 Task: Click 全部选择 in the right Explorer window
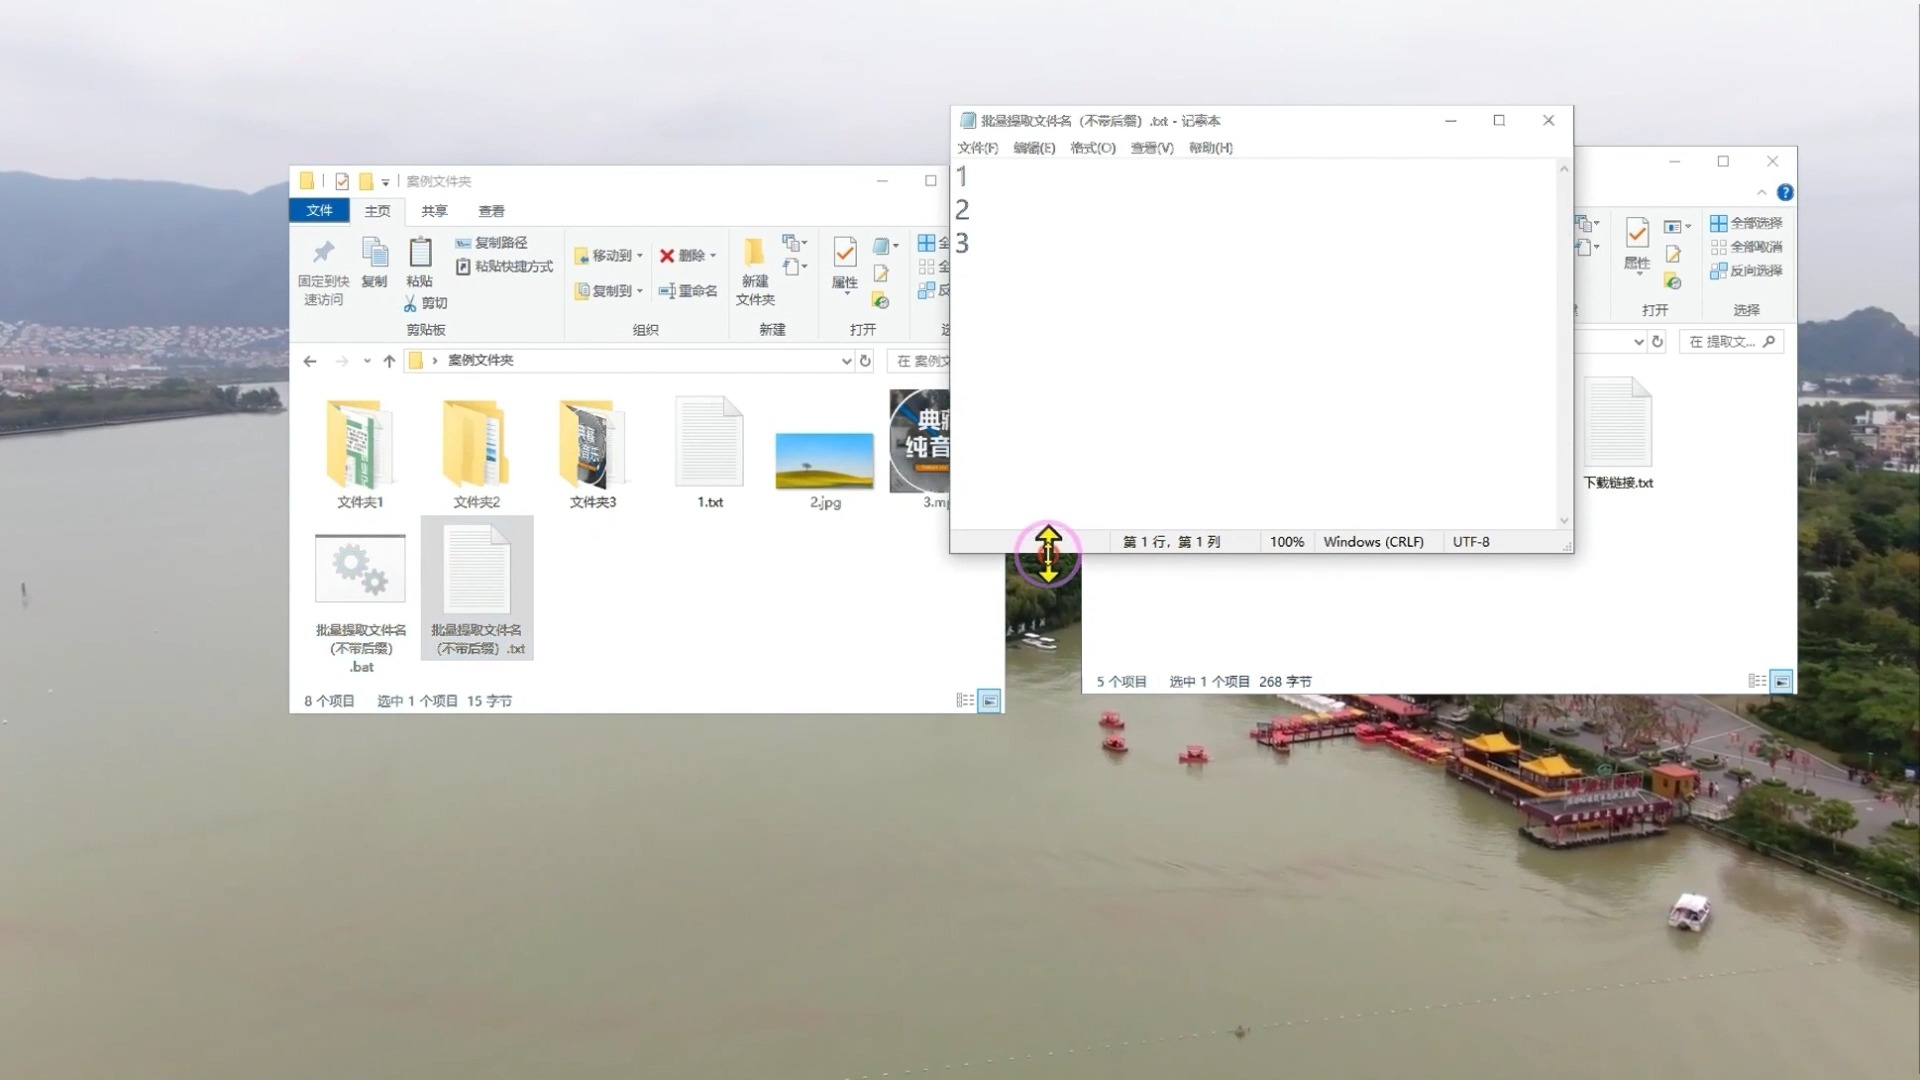pos(1746,223)
